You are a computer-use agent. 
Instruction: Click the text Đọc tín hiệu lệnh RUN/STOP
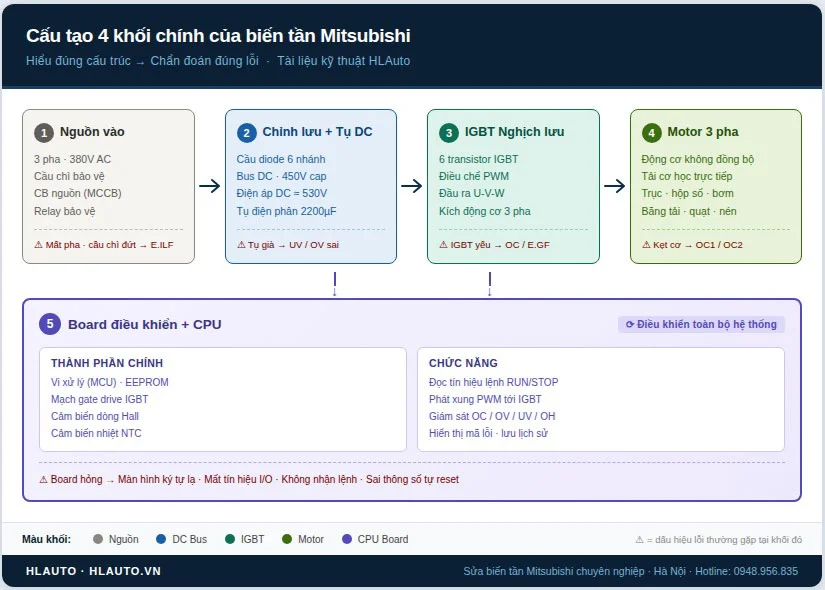(494, 382)
